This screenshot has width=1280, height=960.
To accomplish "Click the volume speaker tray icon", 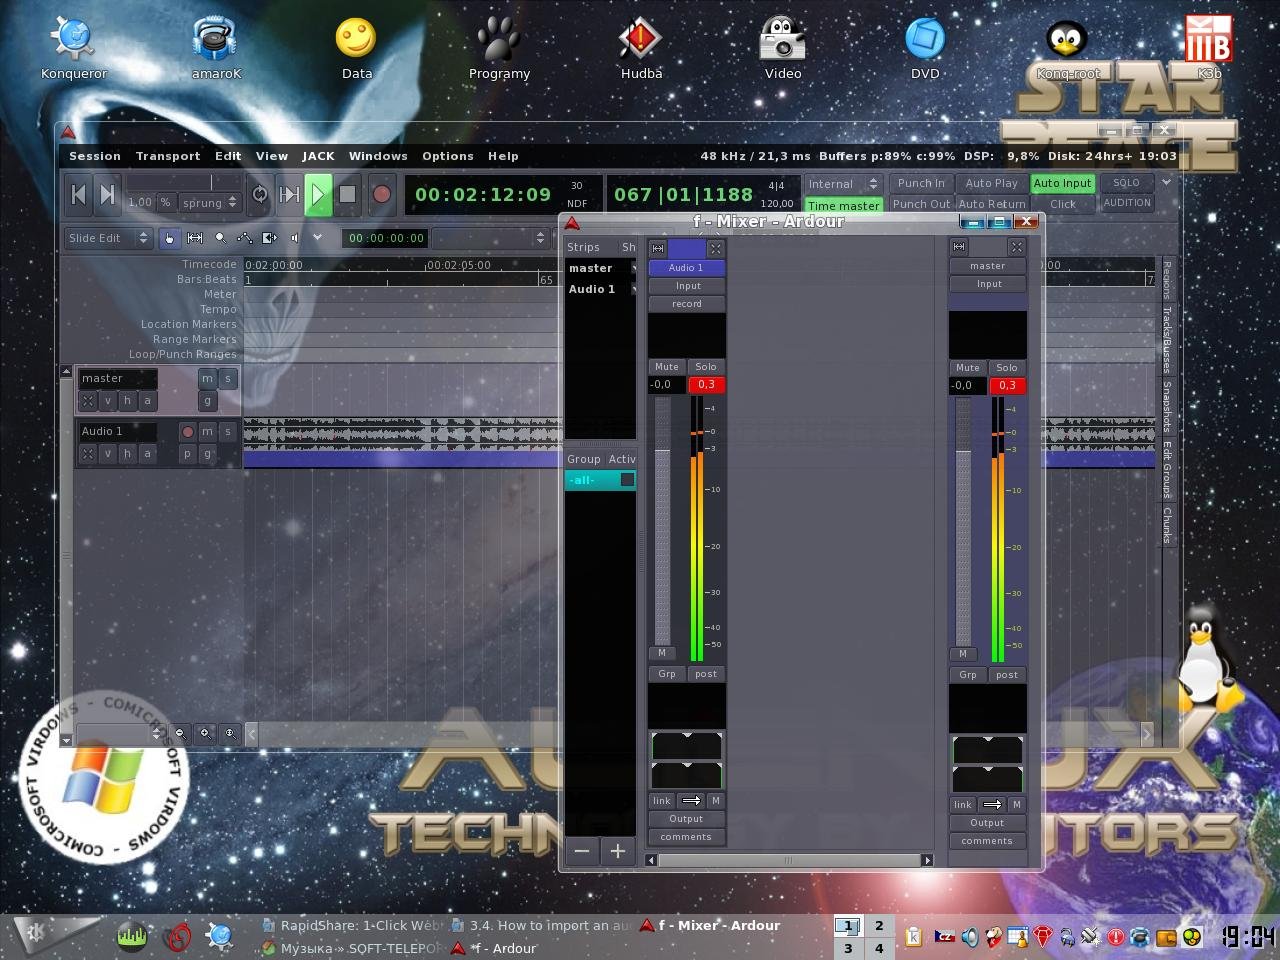I will (x=969, y=937).
